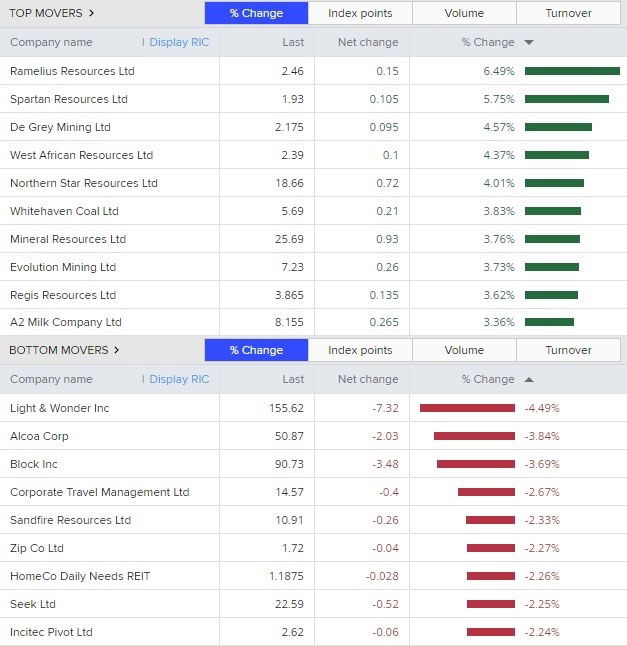Click the -2.24% change value
Viewport: 627px width, 646px height.
point(542,632)
